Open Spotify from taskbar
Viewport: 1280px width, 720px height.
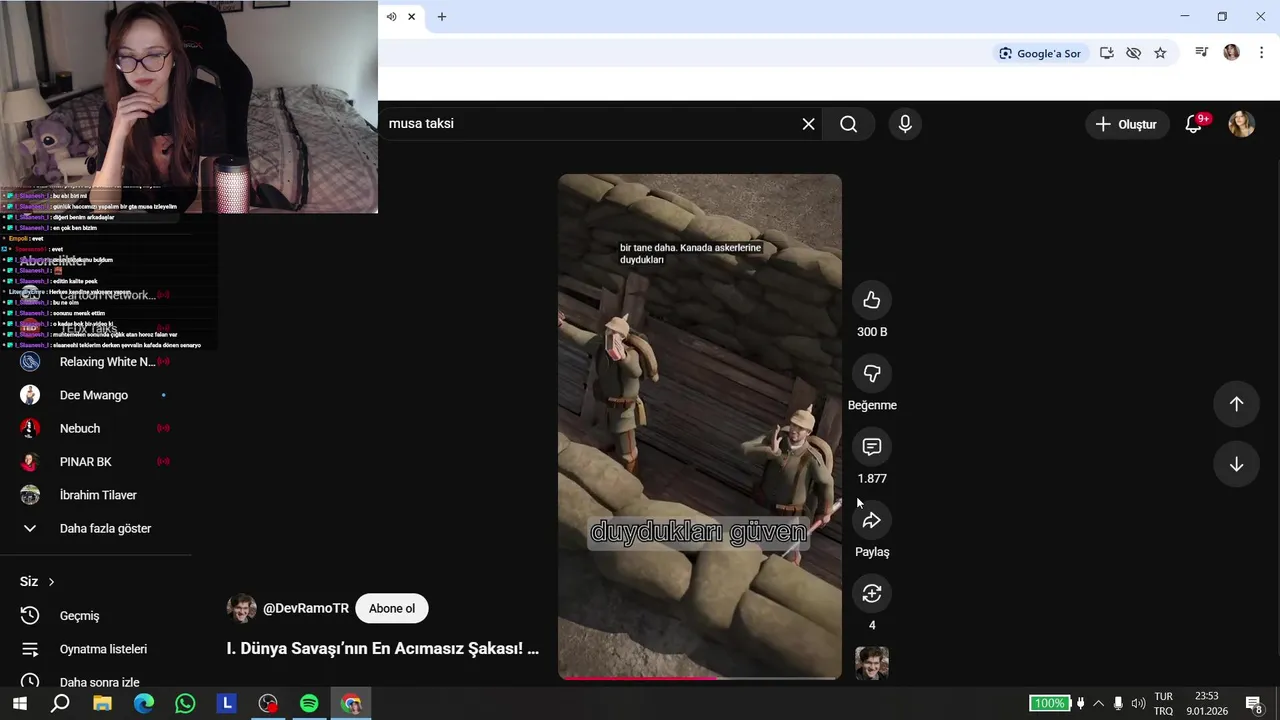pyautogui.click(x=309, y=703)
